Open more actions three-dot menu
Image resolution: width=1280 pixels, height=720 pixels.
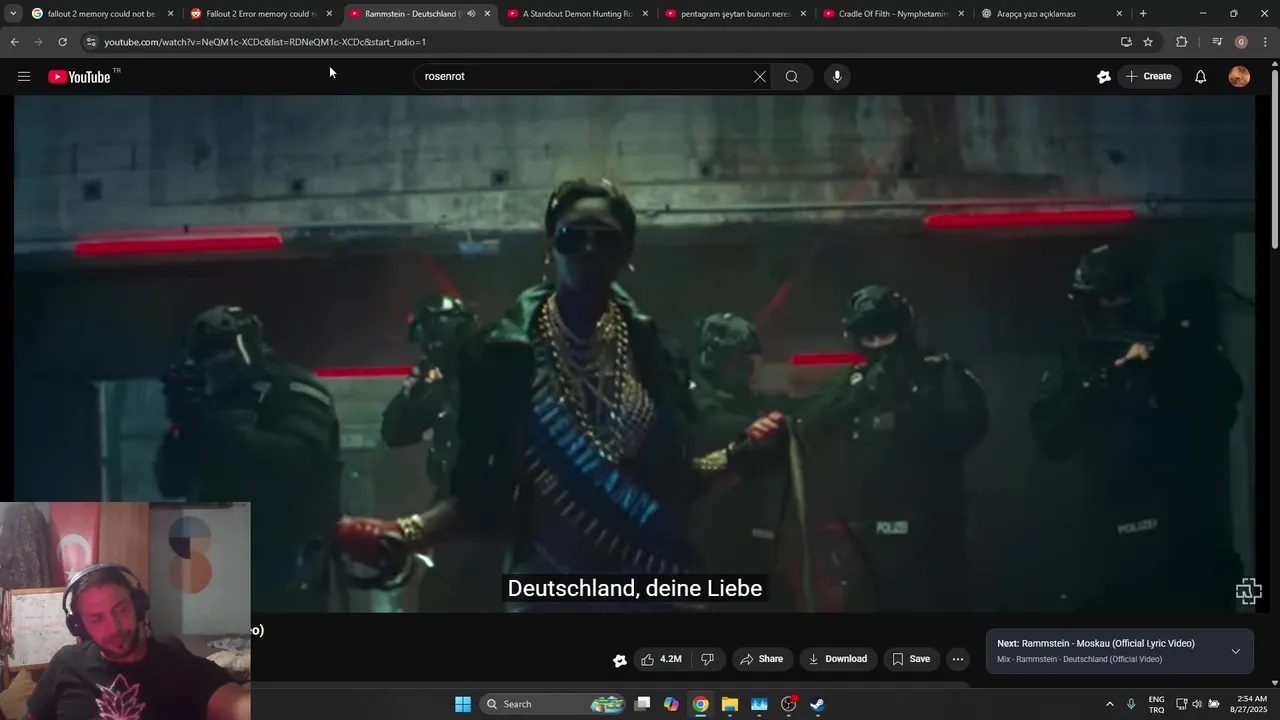coord(957,659)
